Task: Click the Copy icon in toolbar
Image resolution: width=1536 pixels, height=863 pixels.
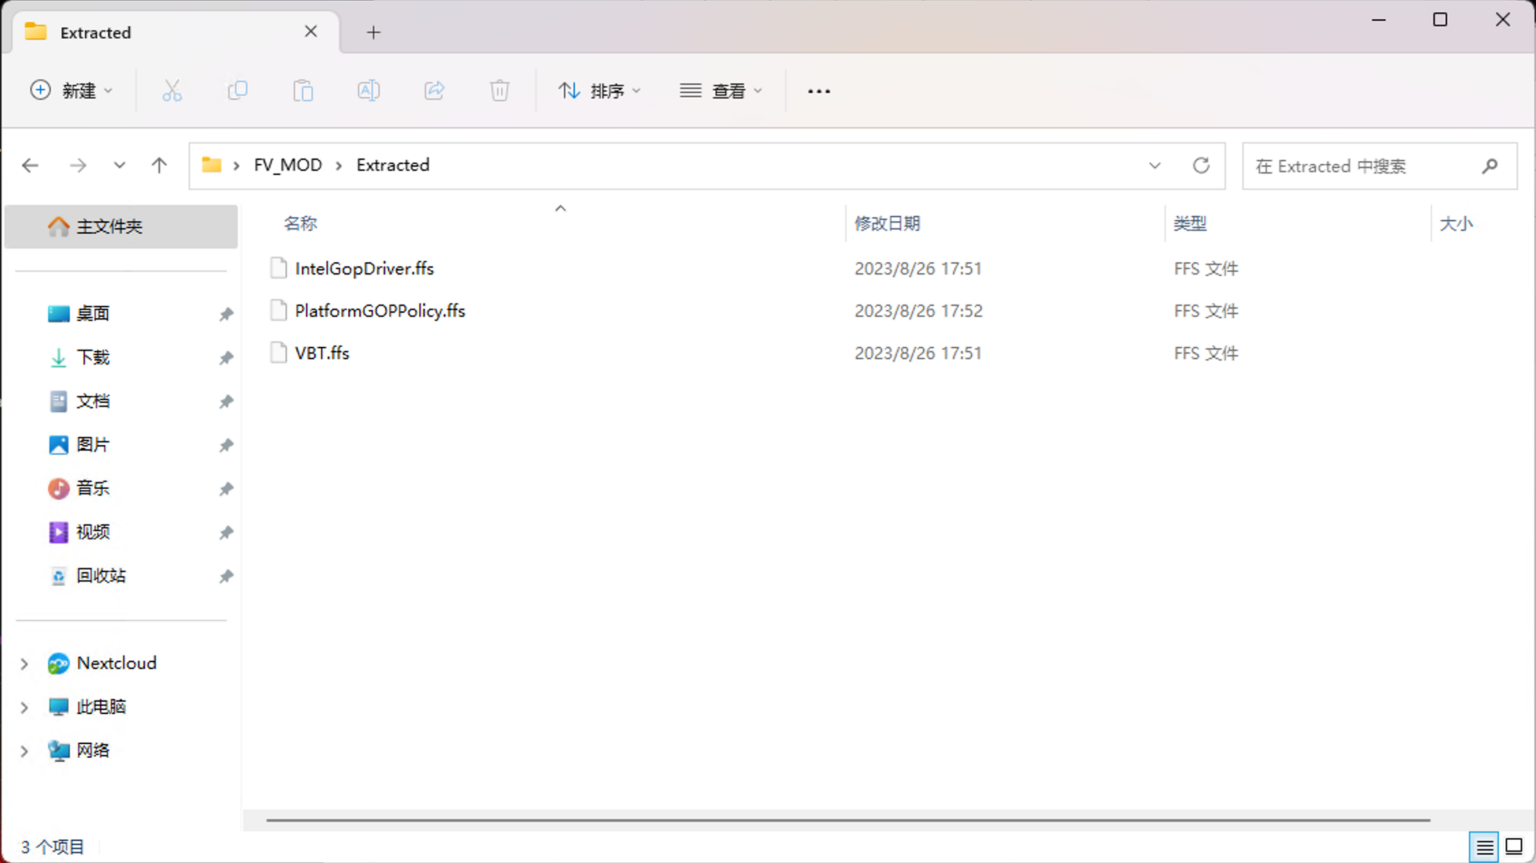Action: [237, 91]
